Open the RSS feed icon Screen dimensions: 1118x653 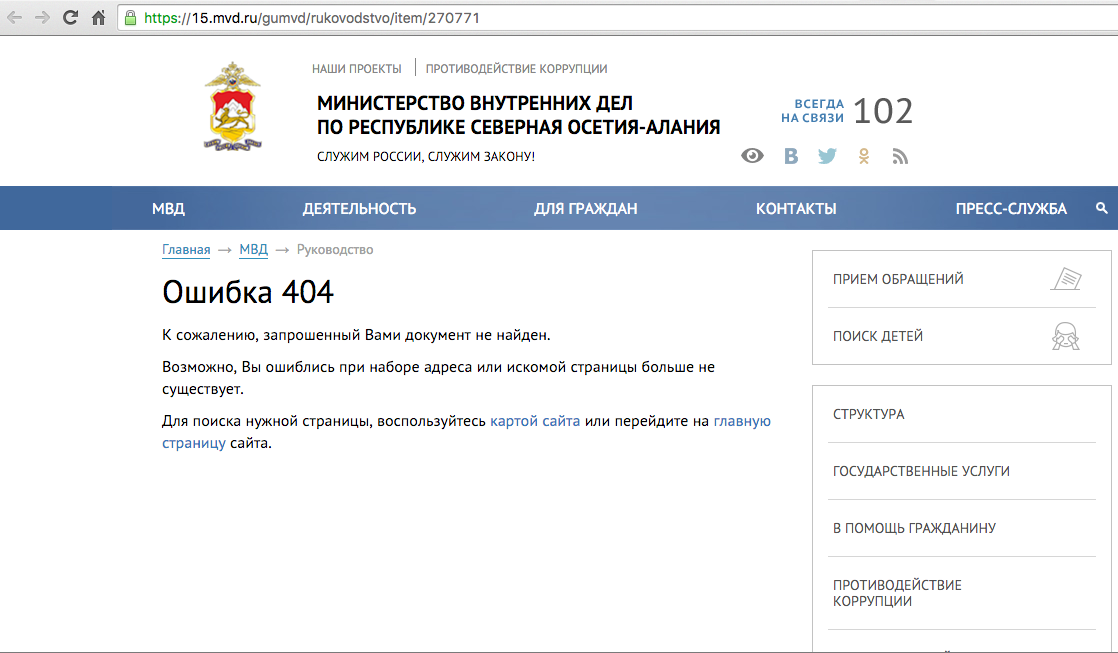[x=900, y=156]
